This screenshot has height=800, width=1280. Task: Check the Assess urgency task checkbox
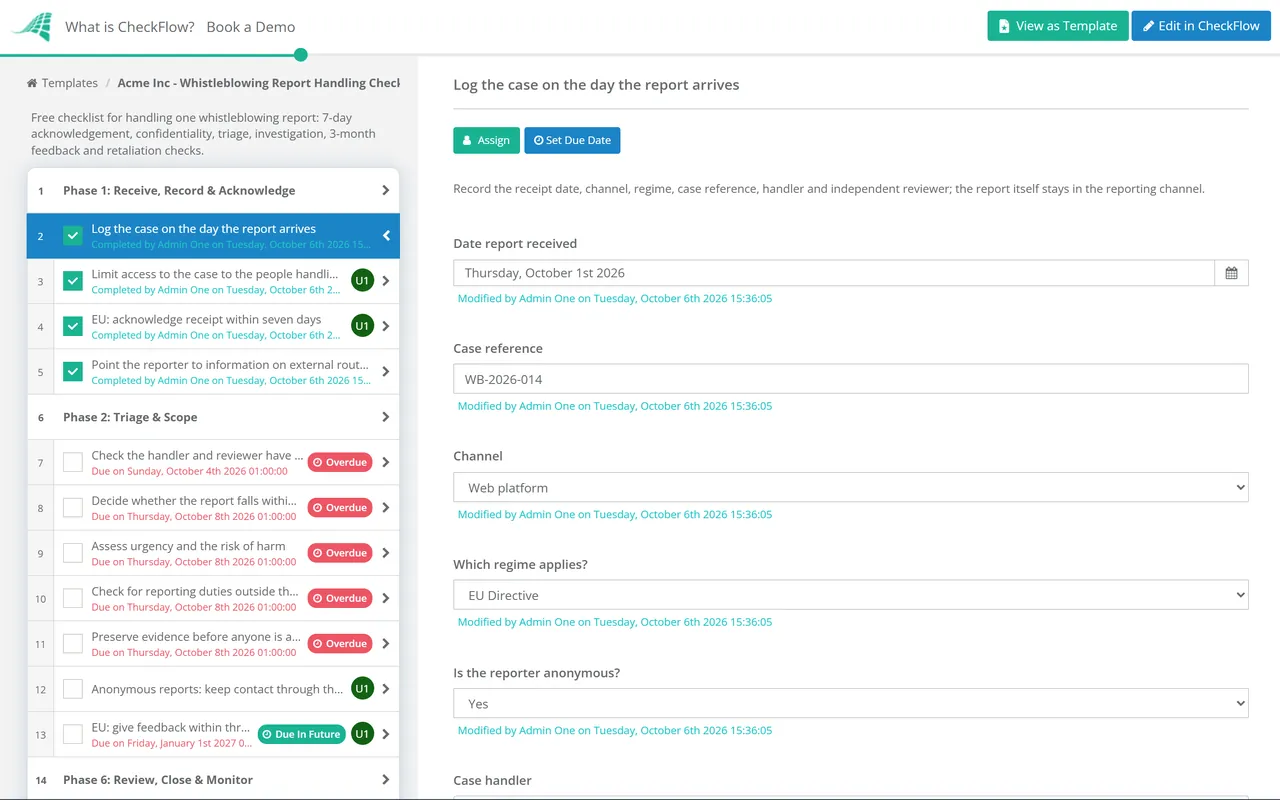click(x=73, y=553)
